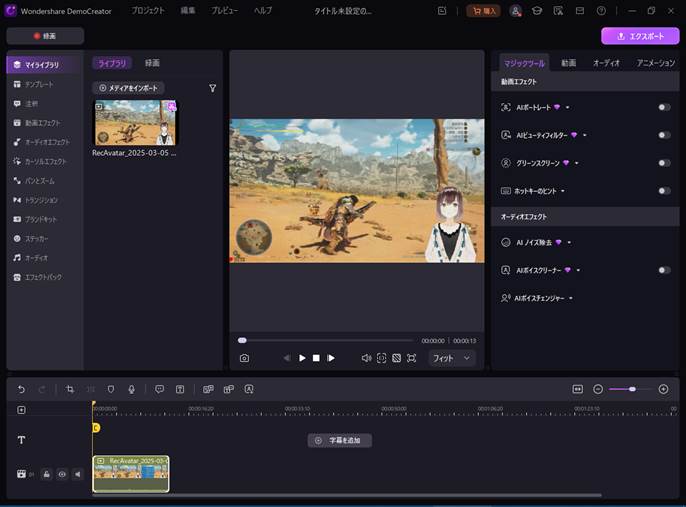Click the timeline zoom in plus button
Image resolution: width=686 pixels, height=507 pixels.
point(663,389)
